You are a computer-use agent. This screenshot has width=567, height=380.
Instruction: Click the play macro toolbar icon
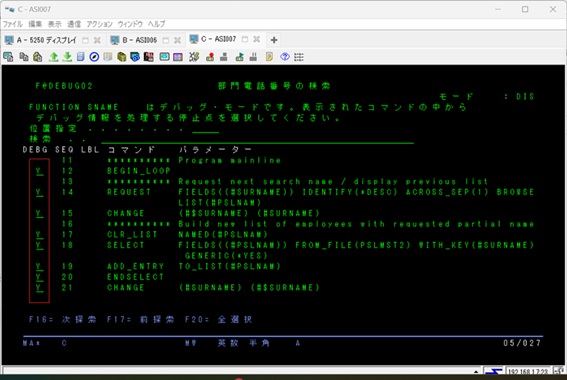239,57
